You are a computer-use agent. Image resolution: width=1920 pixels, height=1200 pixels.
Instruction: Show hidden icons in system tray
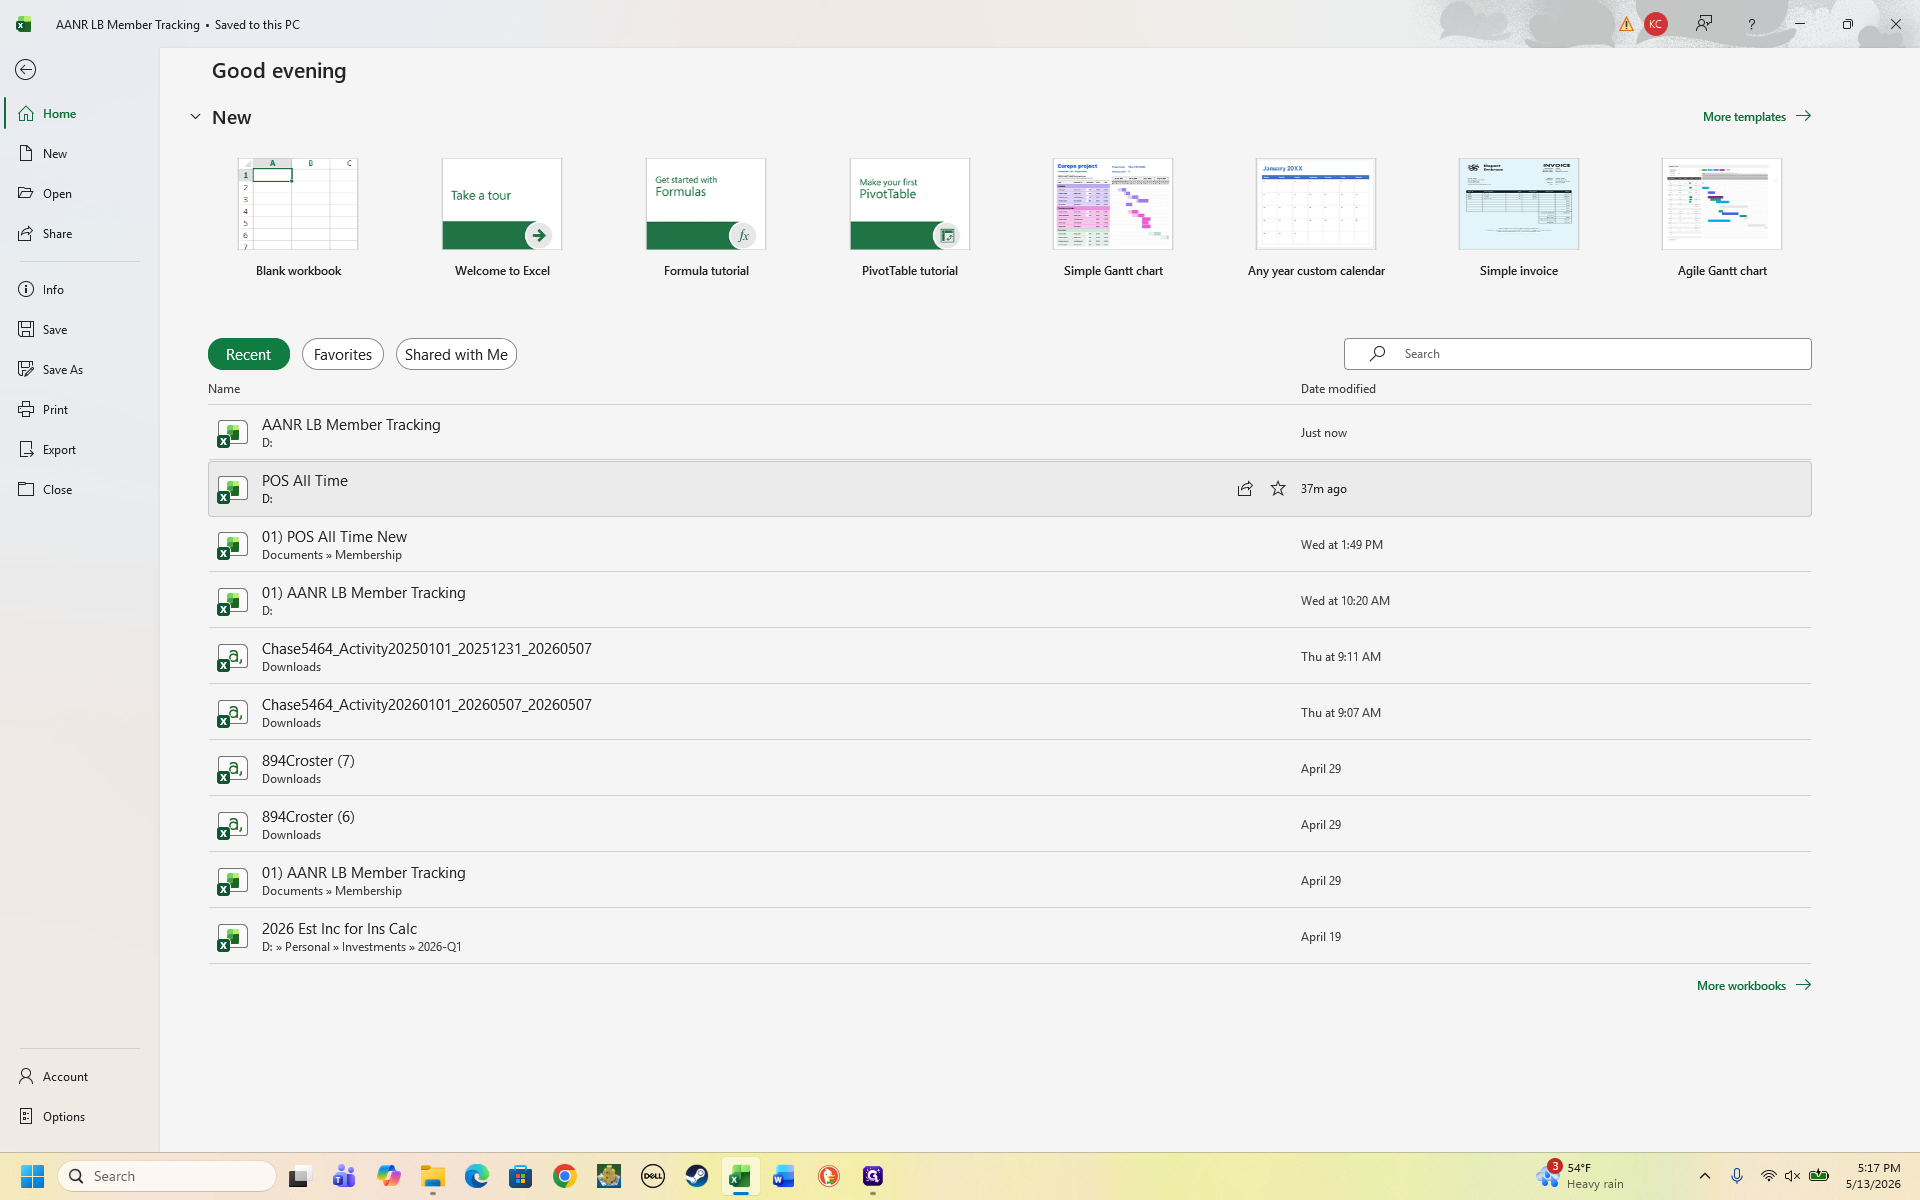(1705, 1176)
